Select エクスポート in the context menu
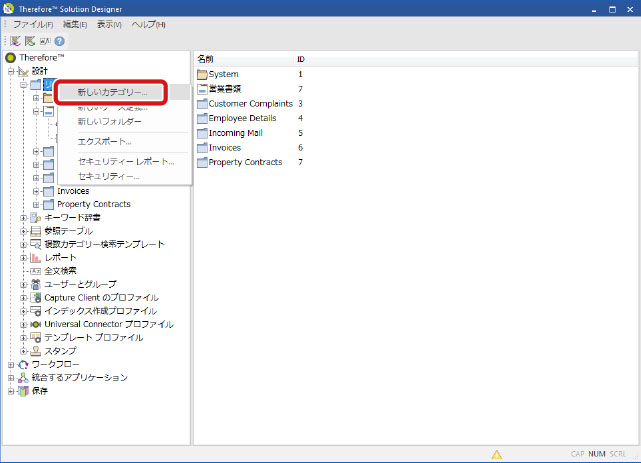 click(x=105, y=141)
